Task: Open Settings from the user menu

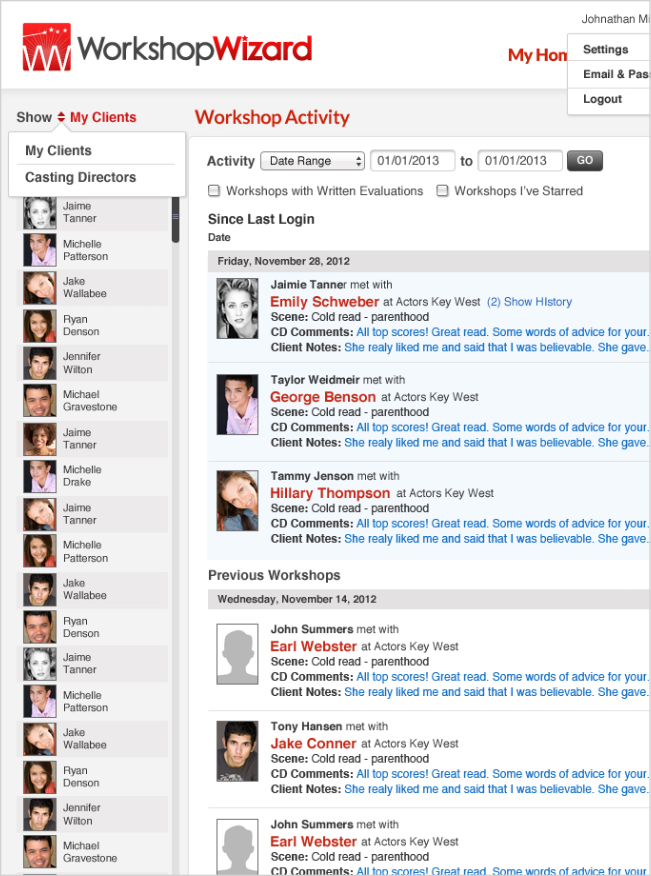Action: click(606, 49)
